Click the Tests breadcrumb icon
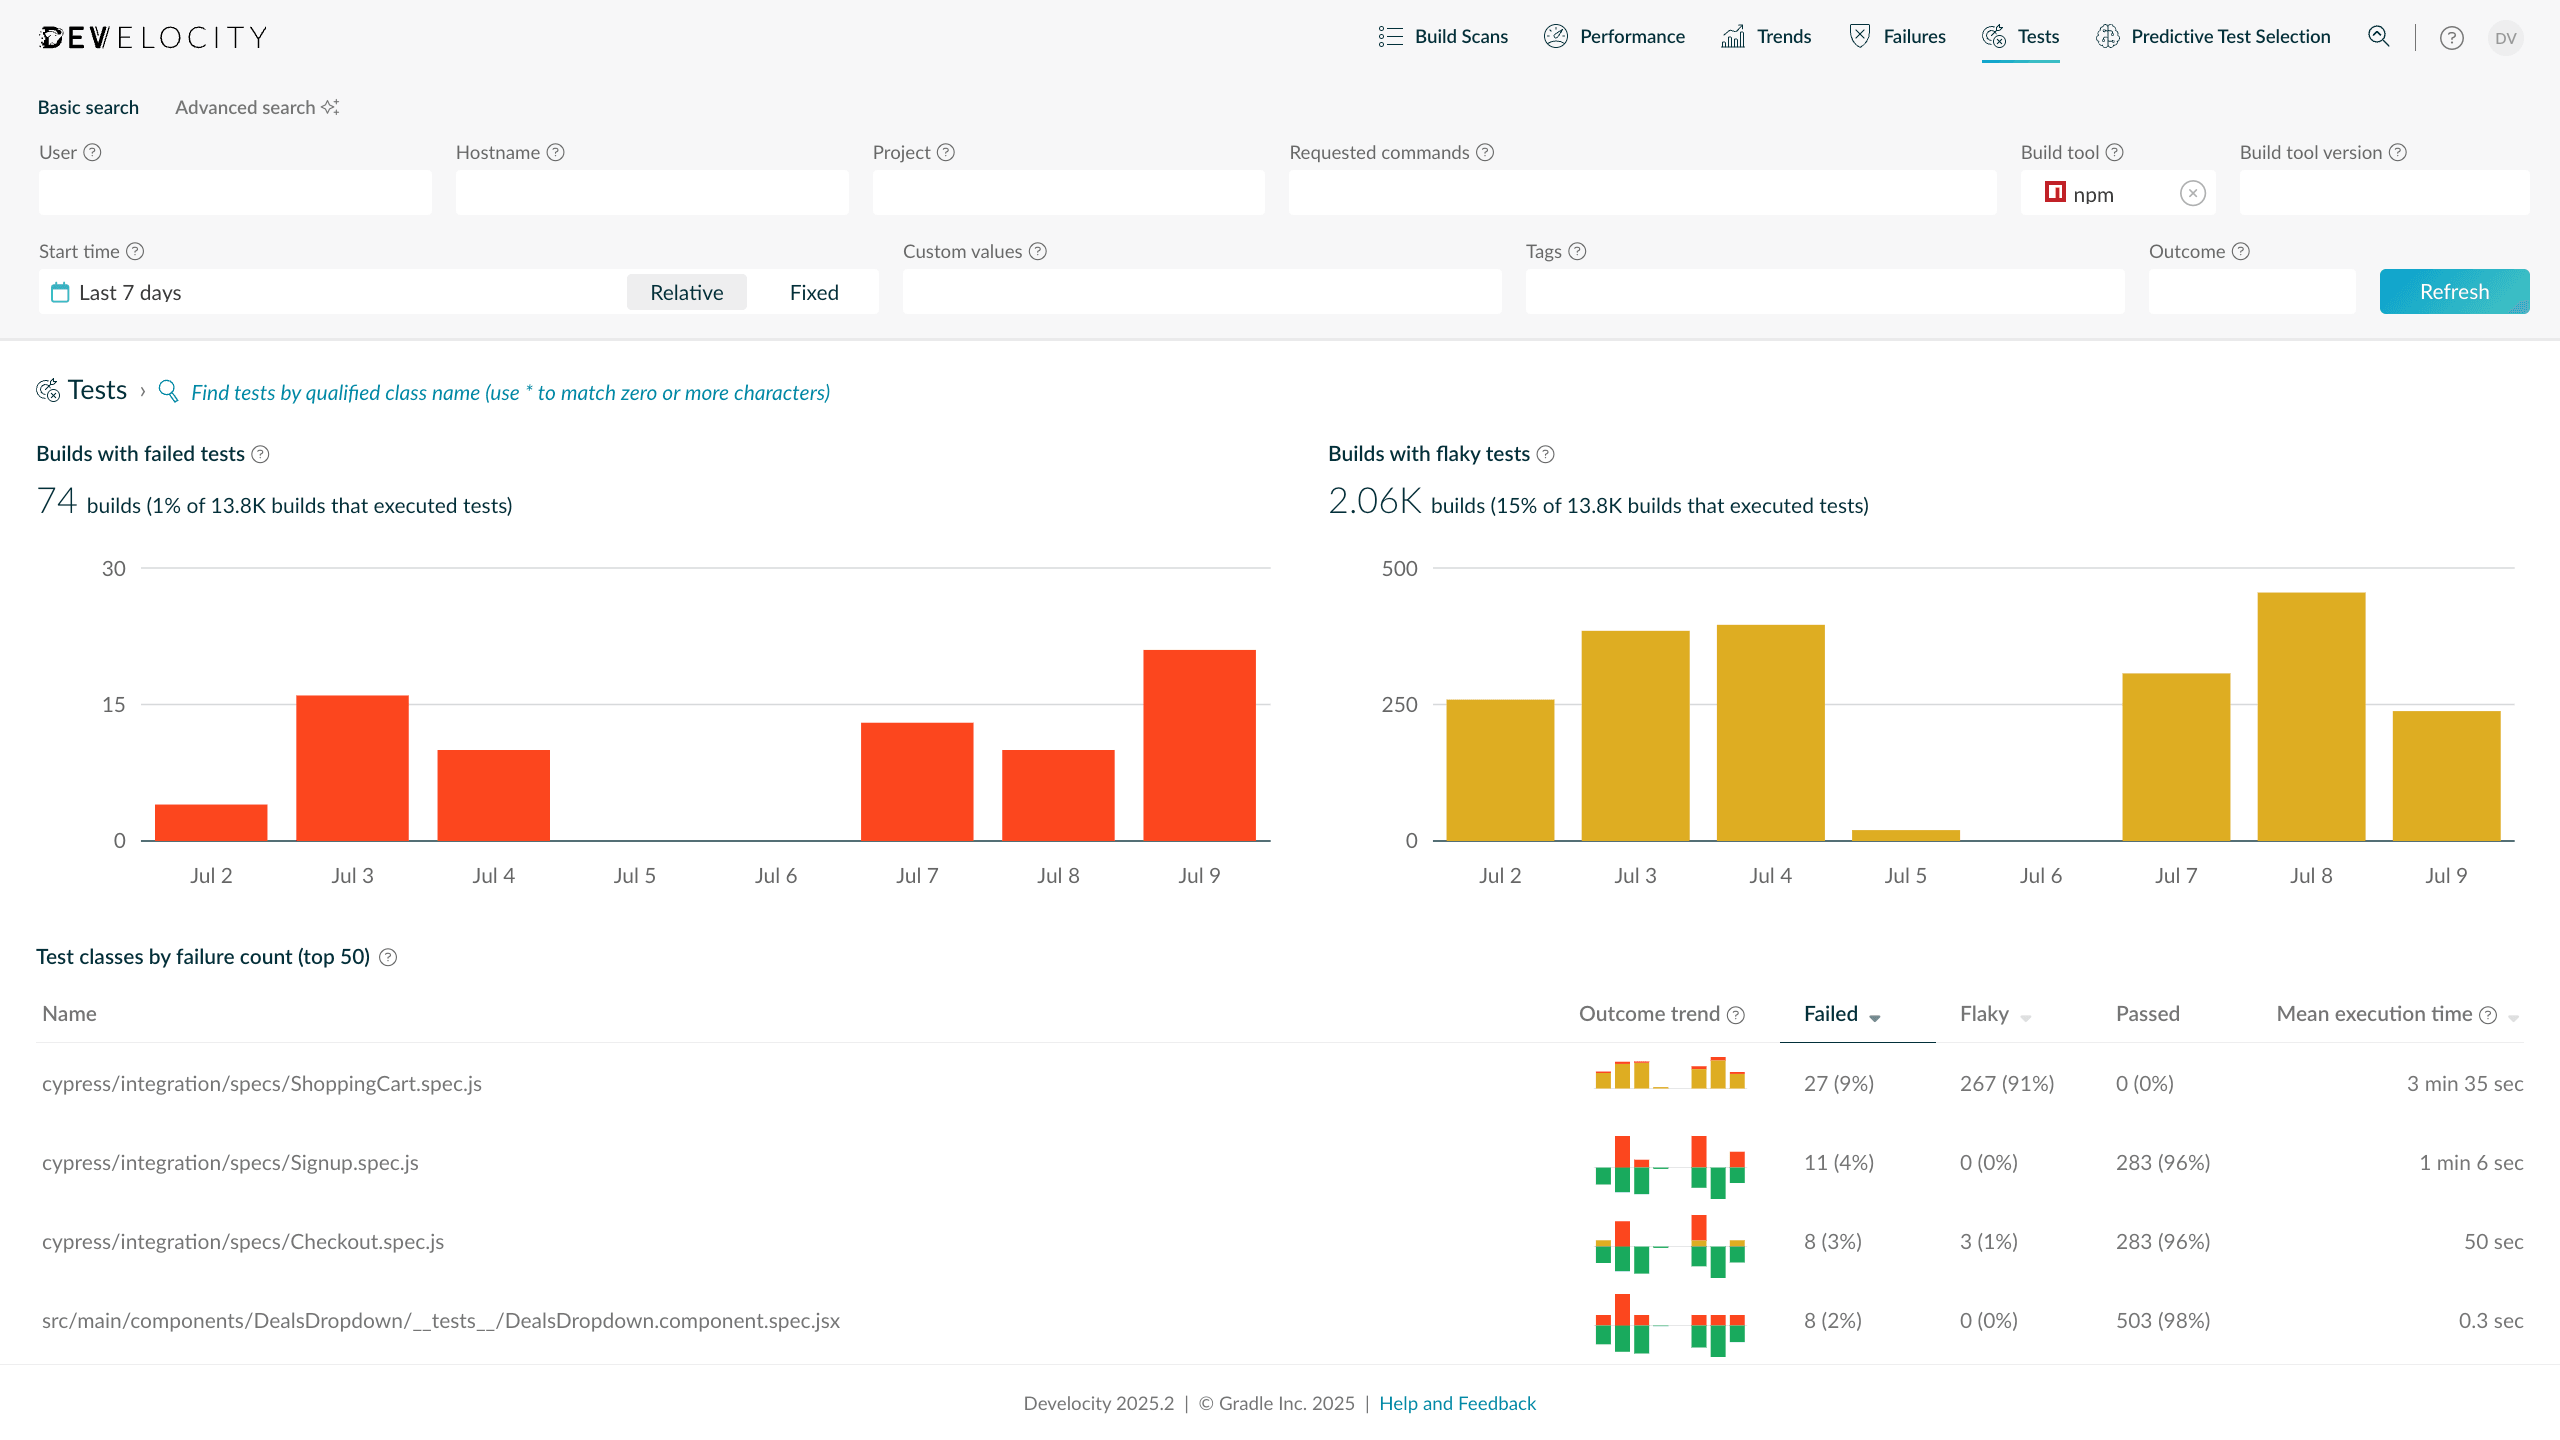Screen dimensions: 2560x1440 click(x=46, y=391)
